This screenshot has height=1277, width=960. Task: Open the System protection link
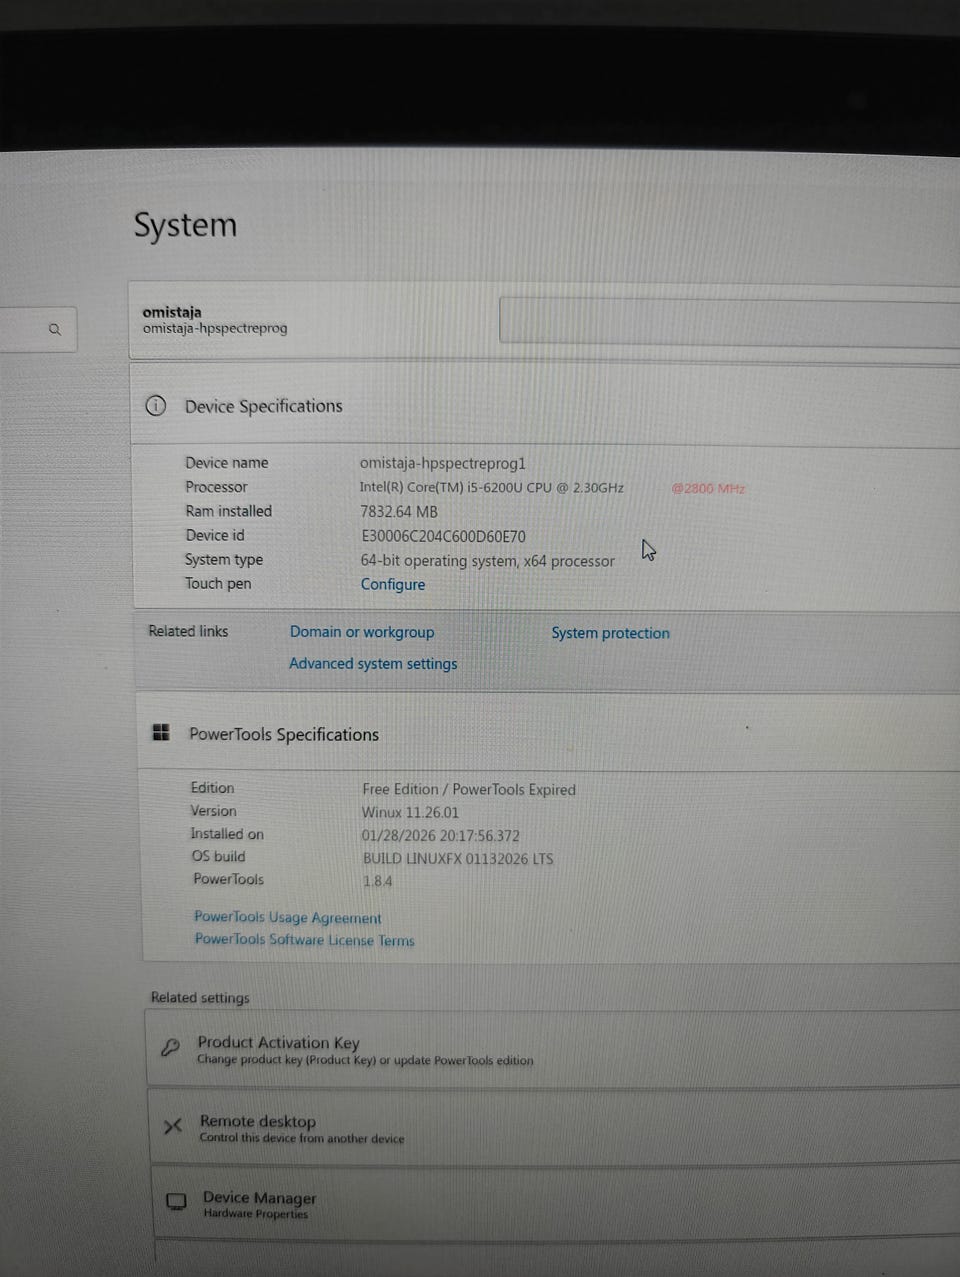pos(610,633)
